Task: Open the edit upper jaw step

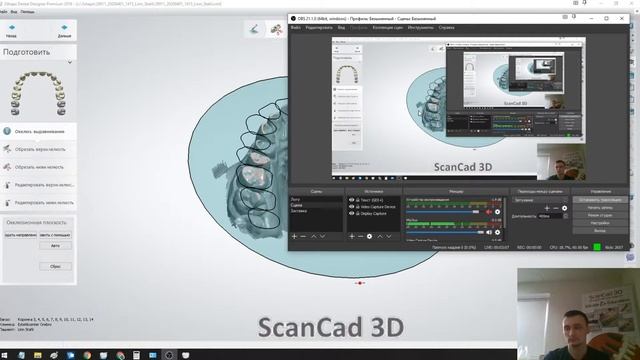Action: coord(38,185)
